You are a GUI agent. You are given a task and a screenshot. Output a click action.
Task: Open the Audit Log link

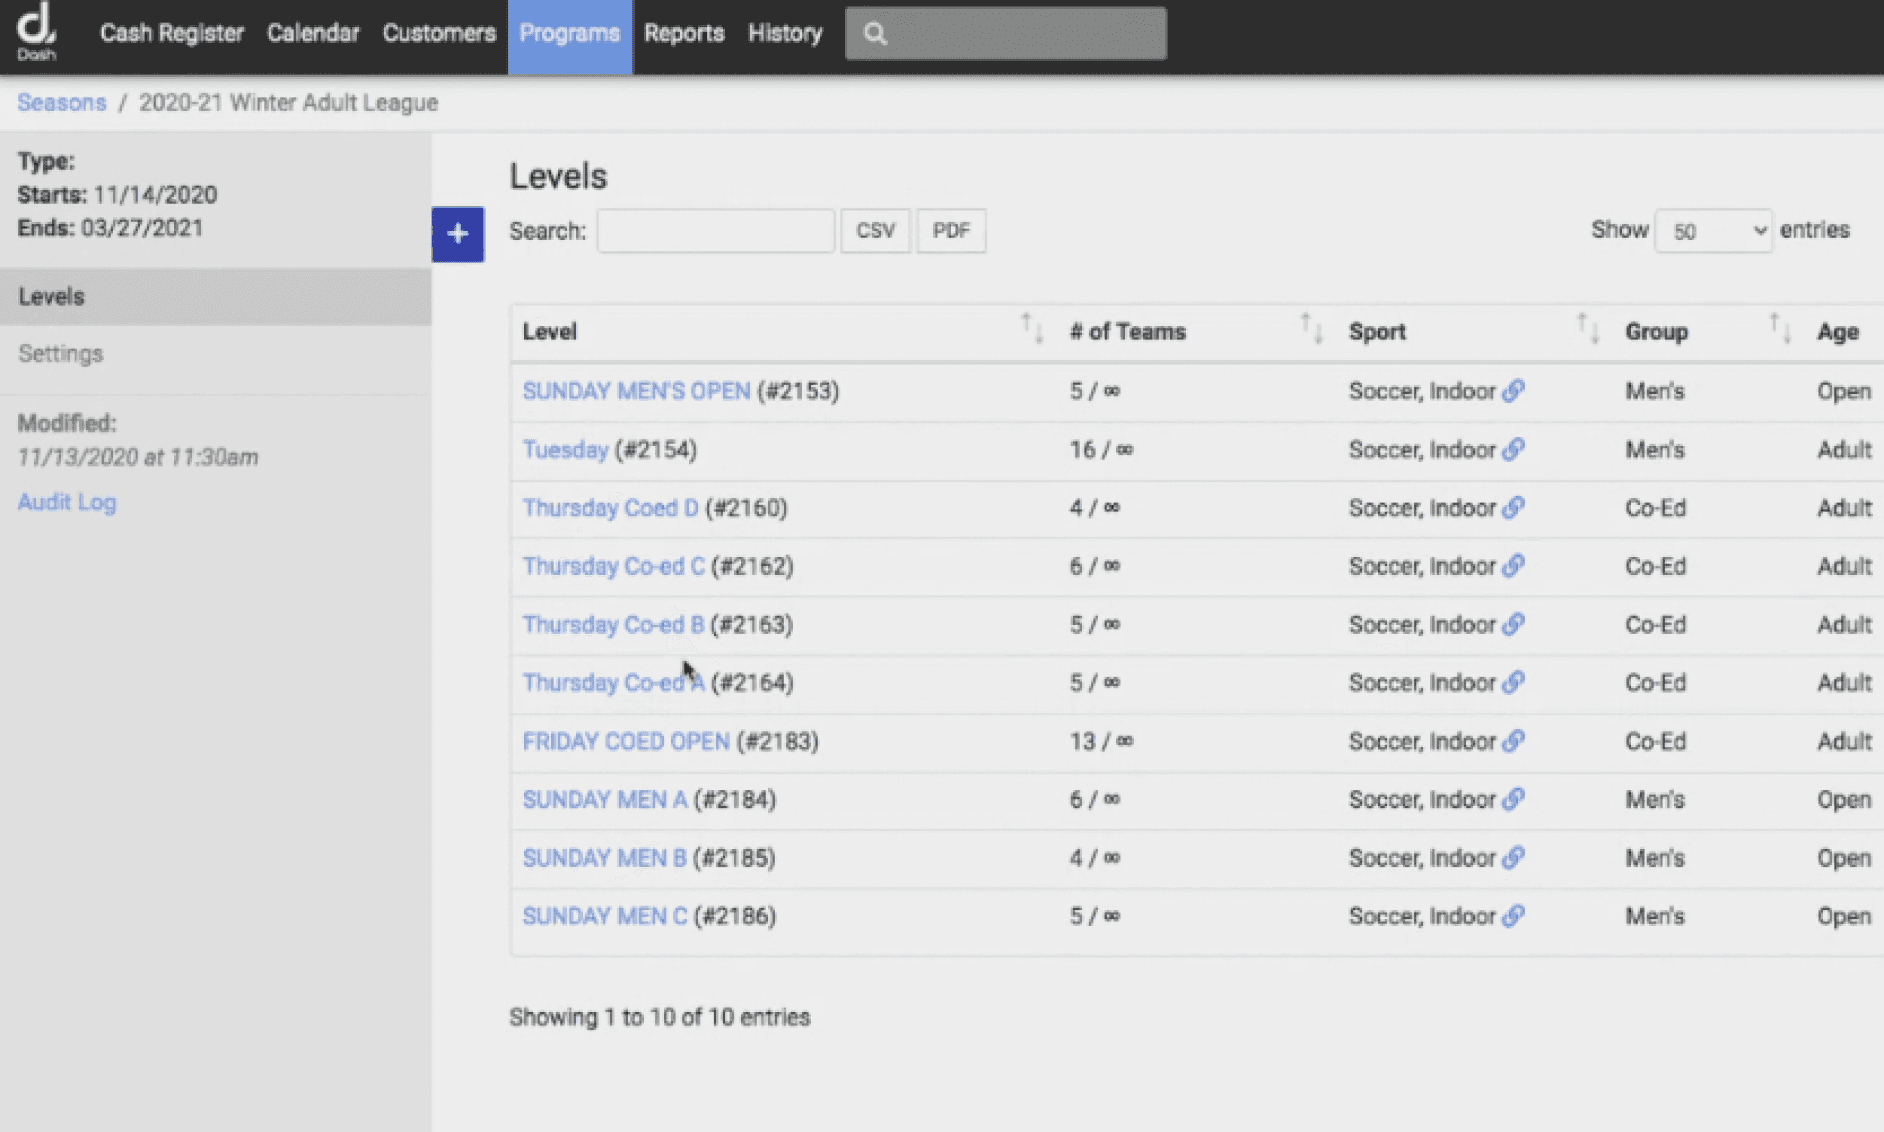pyautogui.click(x=67, y=502)
